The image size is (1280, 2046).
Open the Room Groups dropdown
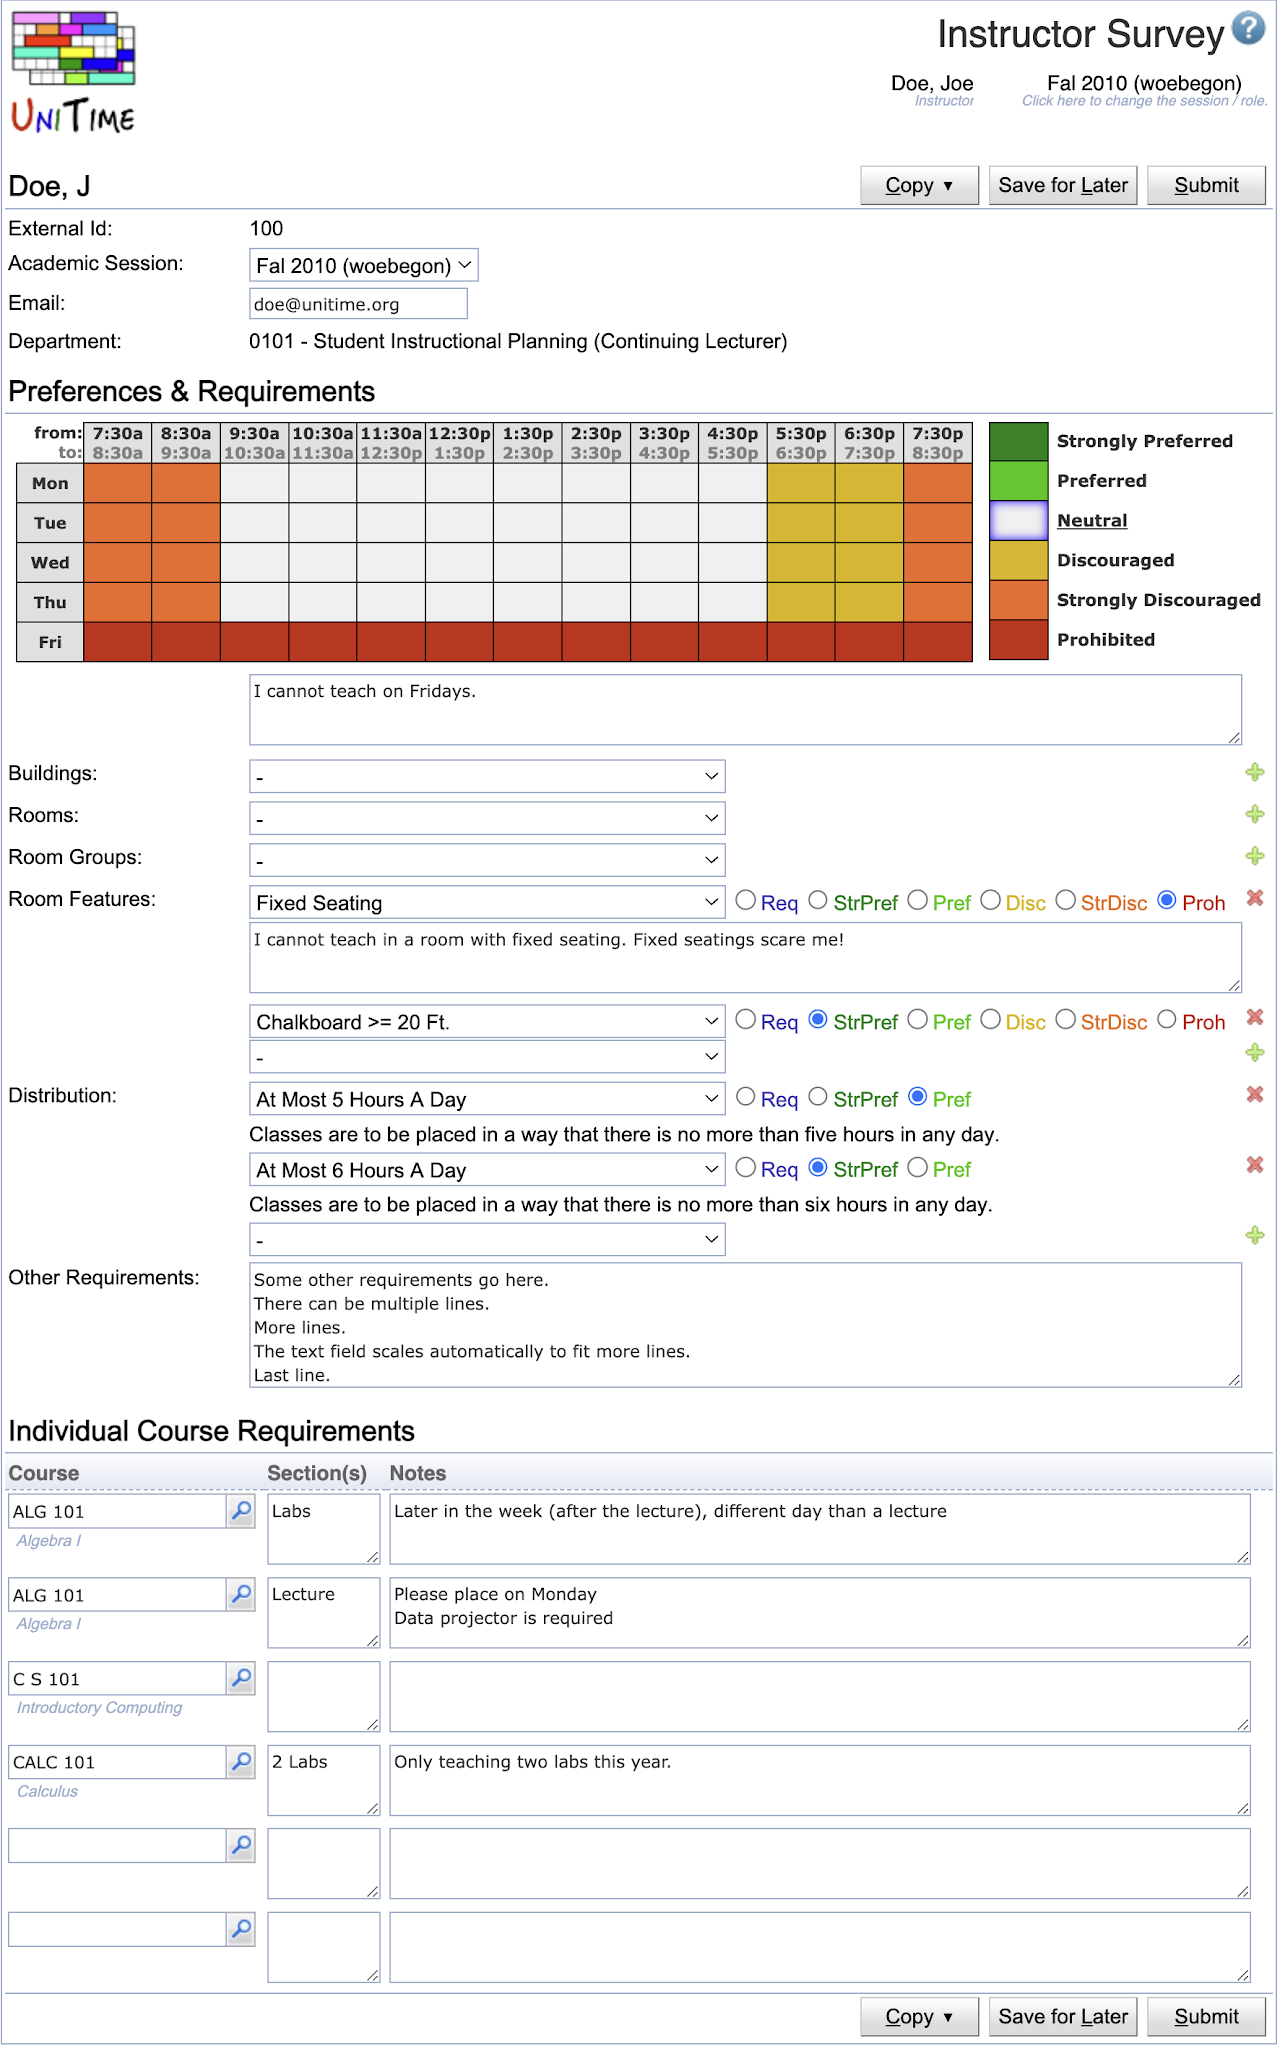point(487,860)
